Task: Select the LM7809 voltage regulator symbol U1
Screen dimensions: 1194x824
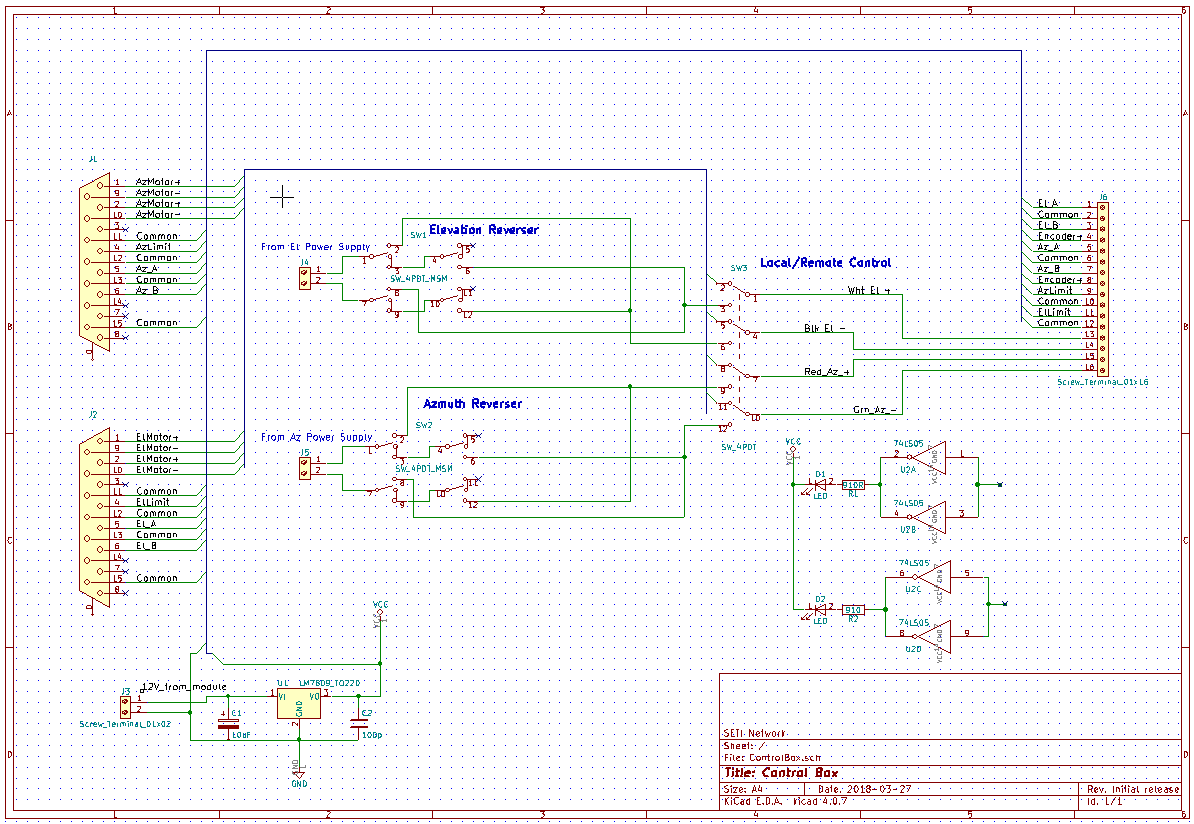Action: pos(298,702)
